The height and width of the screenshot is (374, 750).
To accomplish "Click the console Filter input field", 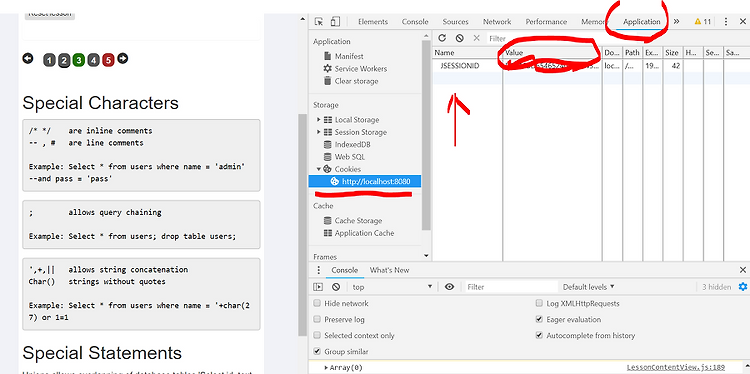I will point(511,287).
